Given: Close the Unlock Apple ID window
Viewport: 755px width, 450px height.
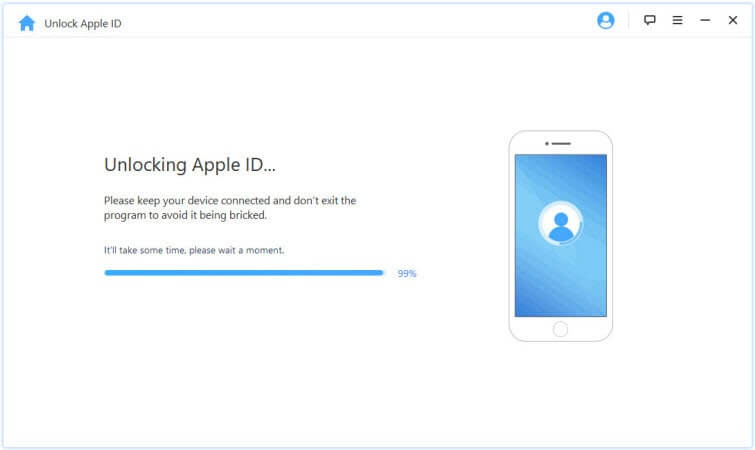Looking at the screenshot, I should click(732, 20).
